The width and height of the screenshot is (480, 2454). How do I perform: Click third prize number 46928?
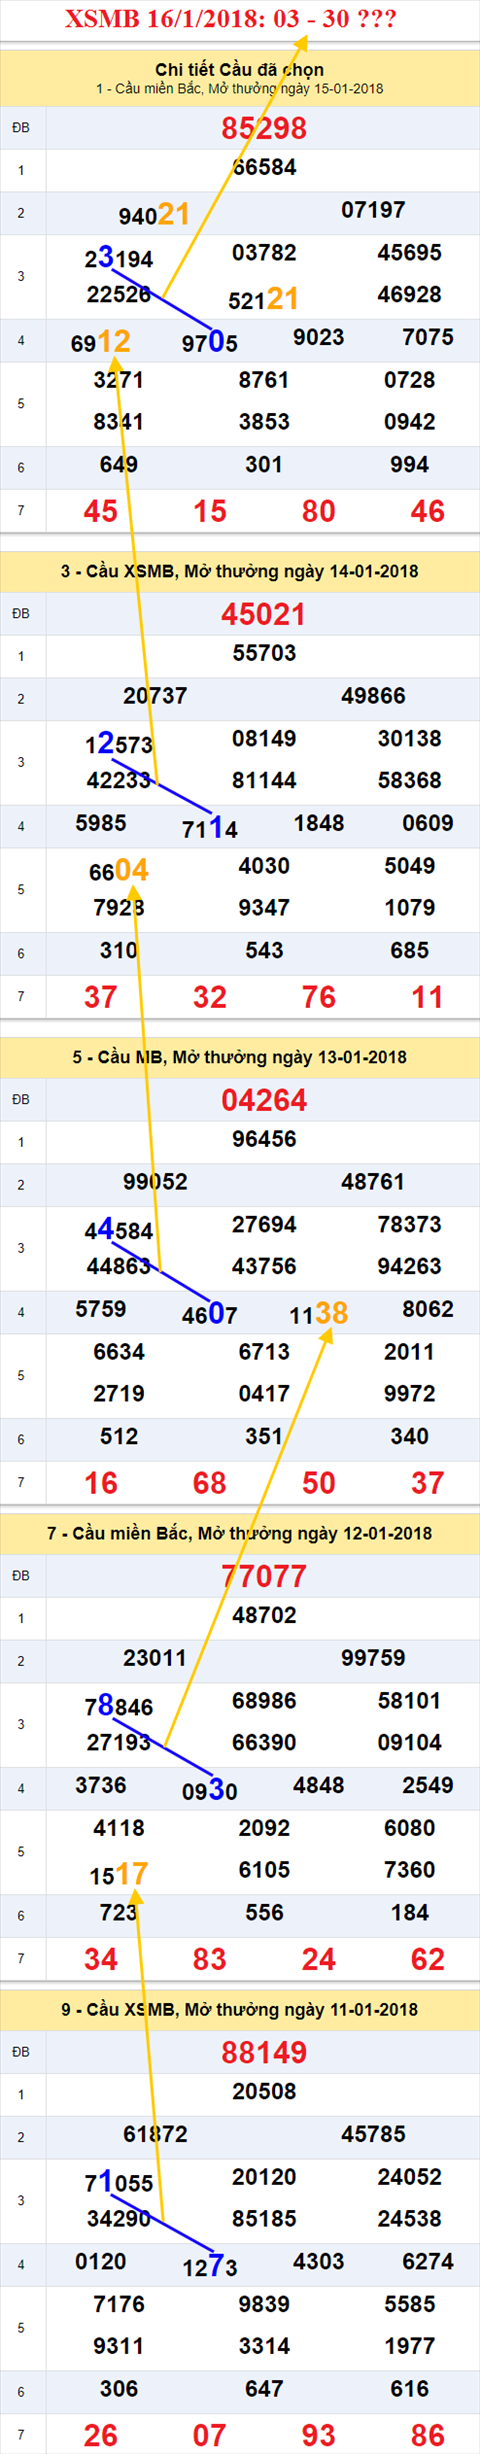409,295
